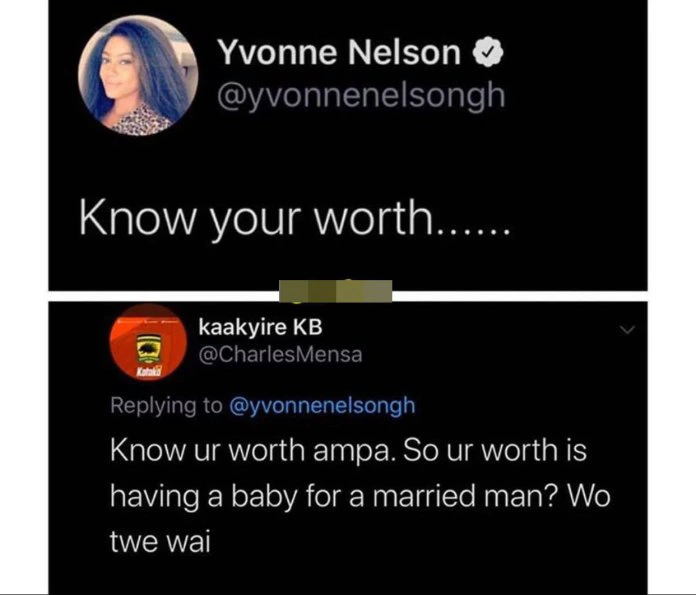Click the pixelated censored bar between tweets
696x595 pixels.
(x=336, y=291)
